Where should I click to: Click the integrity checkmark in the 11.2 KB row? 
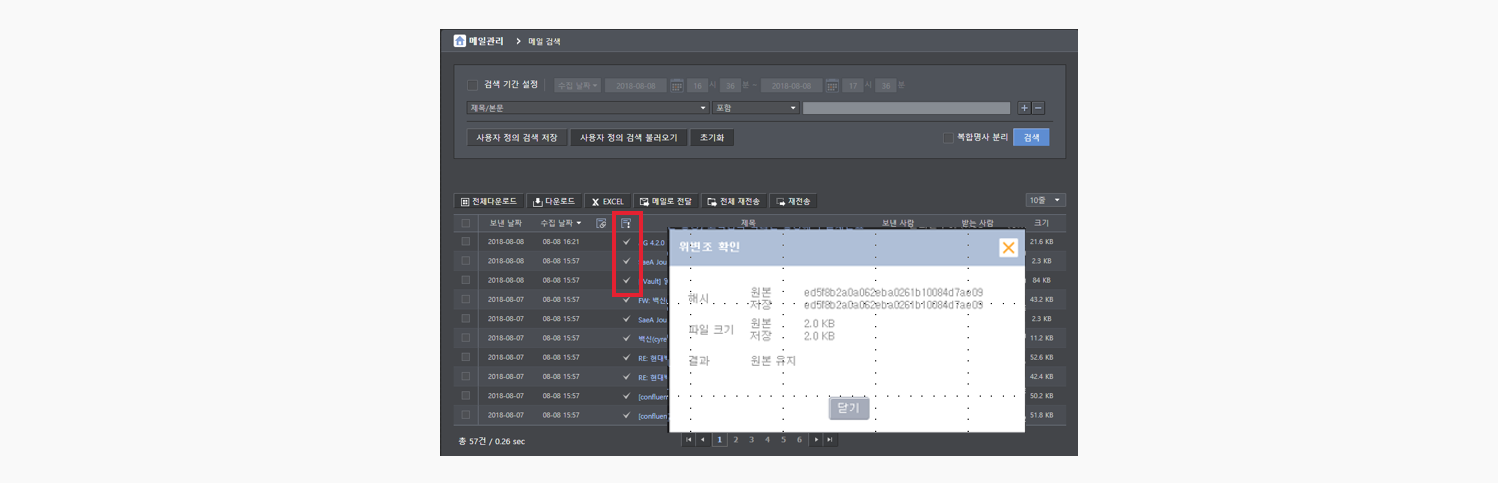(626, 338)
